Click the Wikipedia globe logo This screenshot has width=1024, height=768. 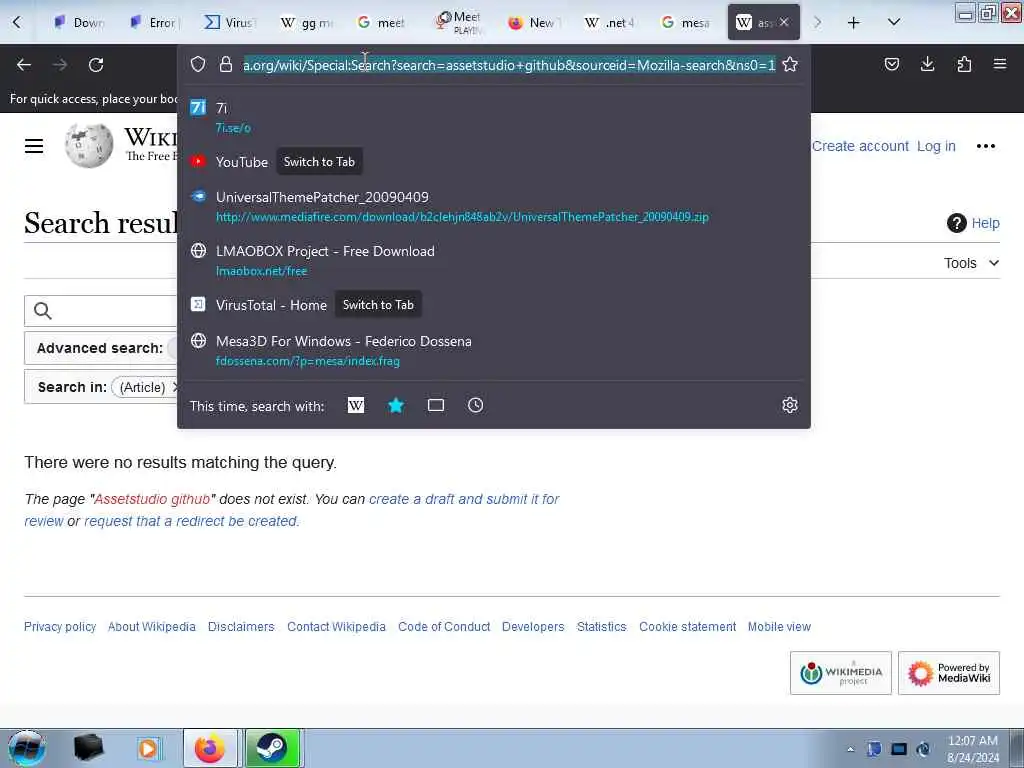pos(89,146)
